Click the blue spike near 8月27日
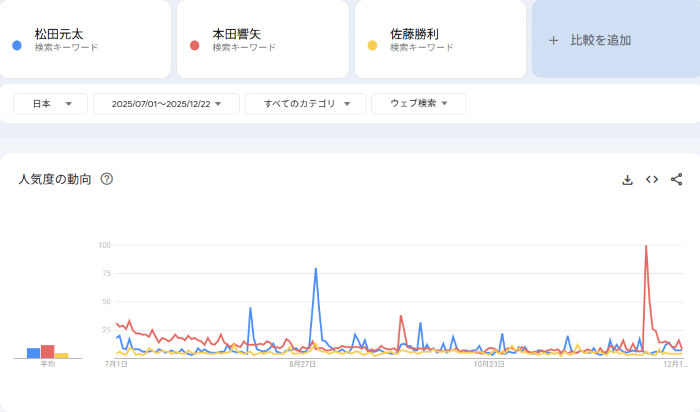 click(x=316, y=269)
